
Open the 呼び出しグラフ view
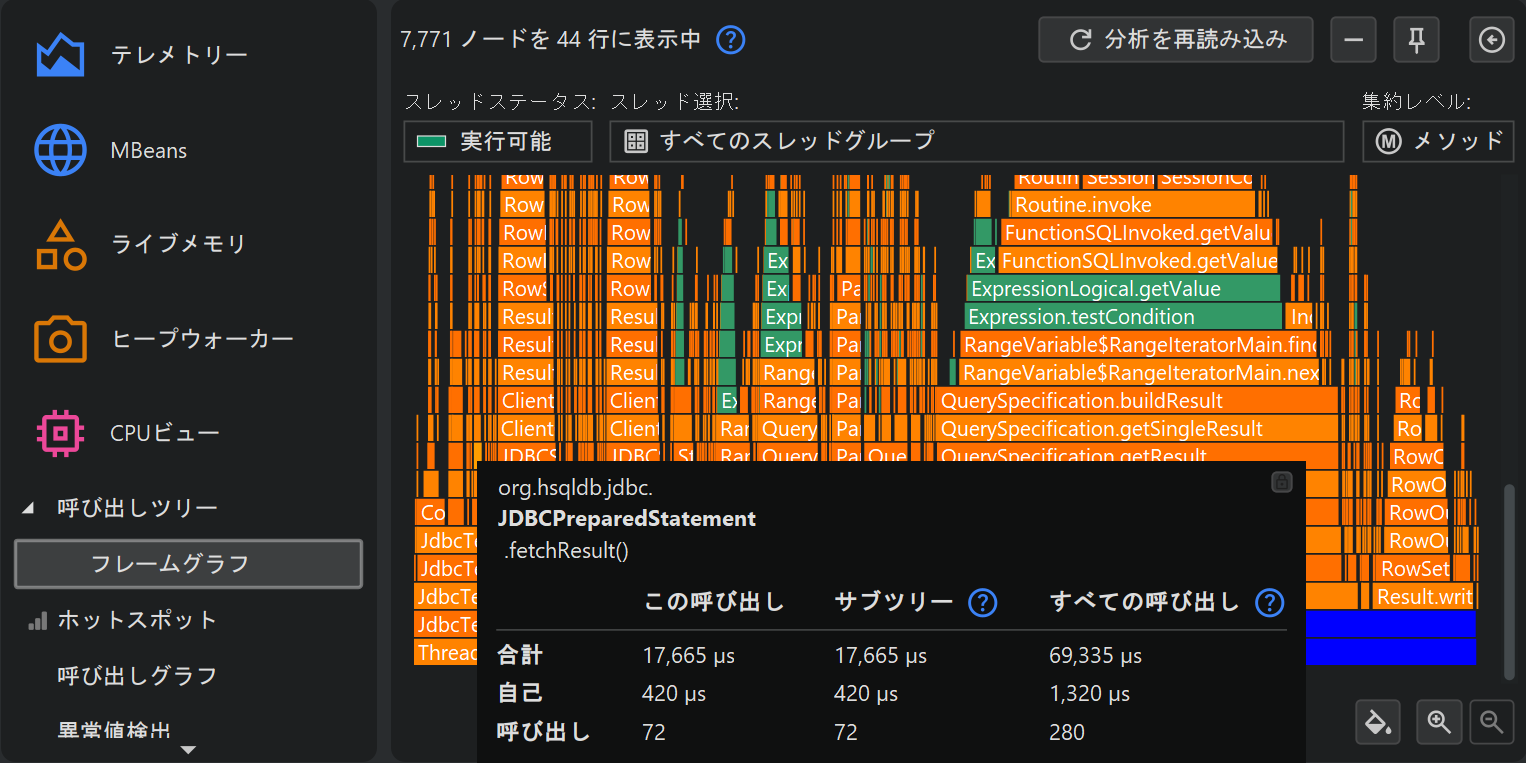137,676
